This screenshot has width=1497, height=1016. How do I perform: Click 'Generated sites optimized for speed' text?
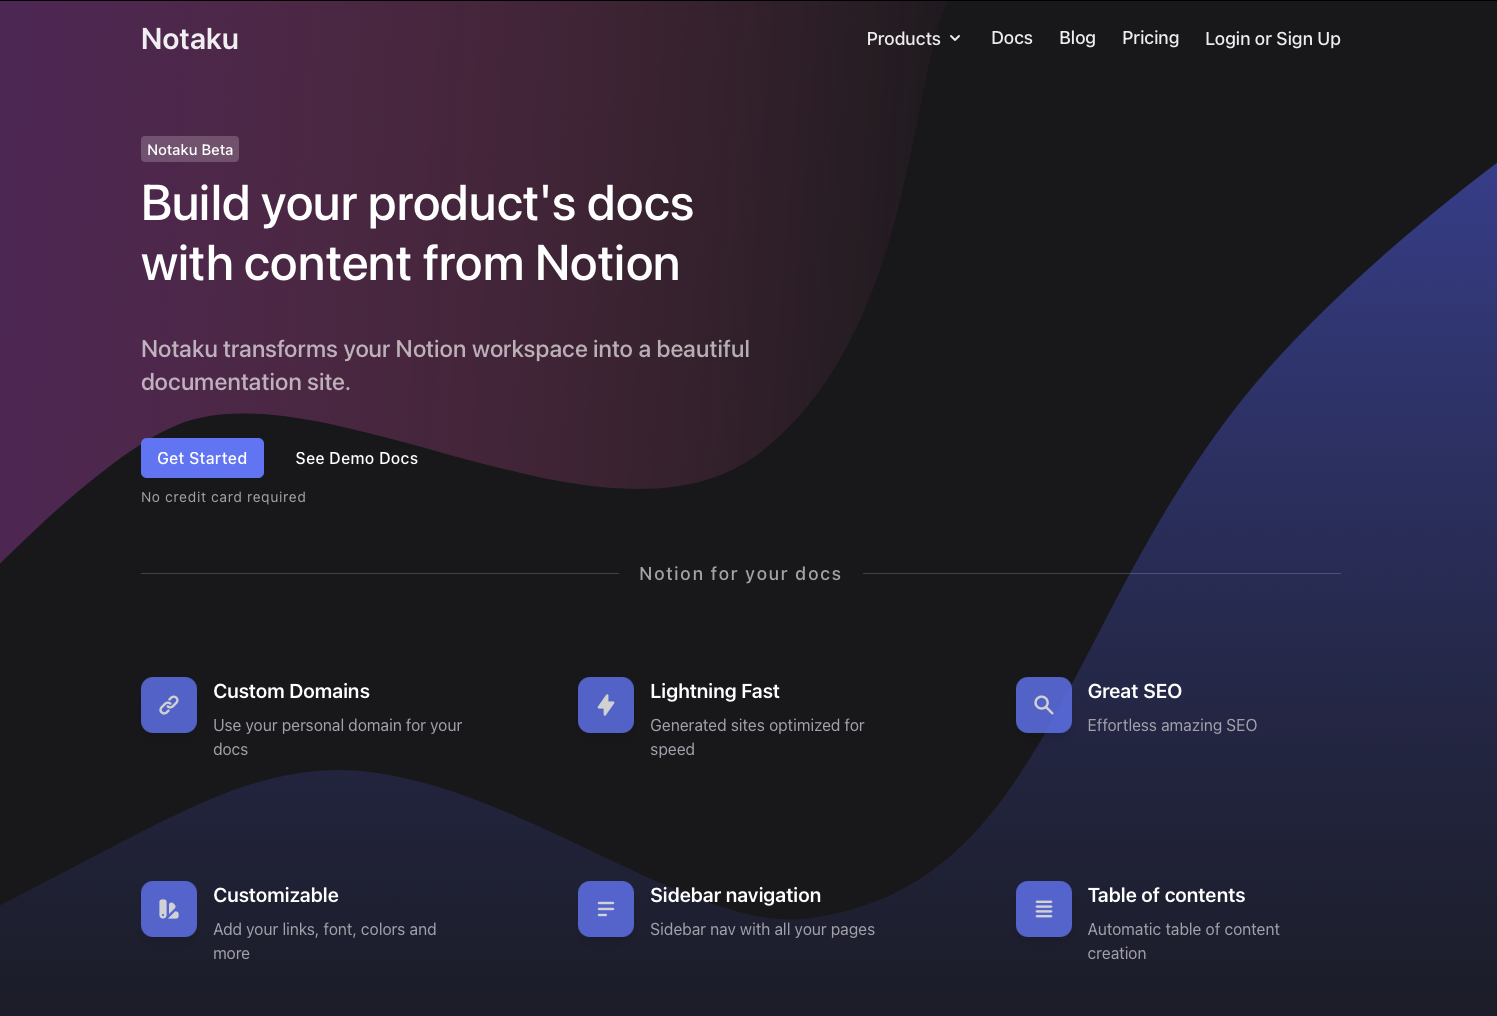[x=757, y=737]
